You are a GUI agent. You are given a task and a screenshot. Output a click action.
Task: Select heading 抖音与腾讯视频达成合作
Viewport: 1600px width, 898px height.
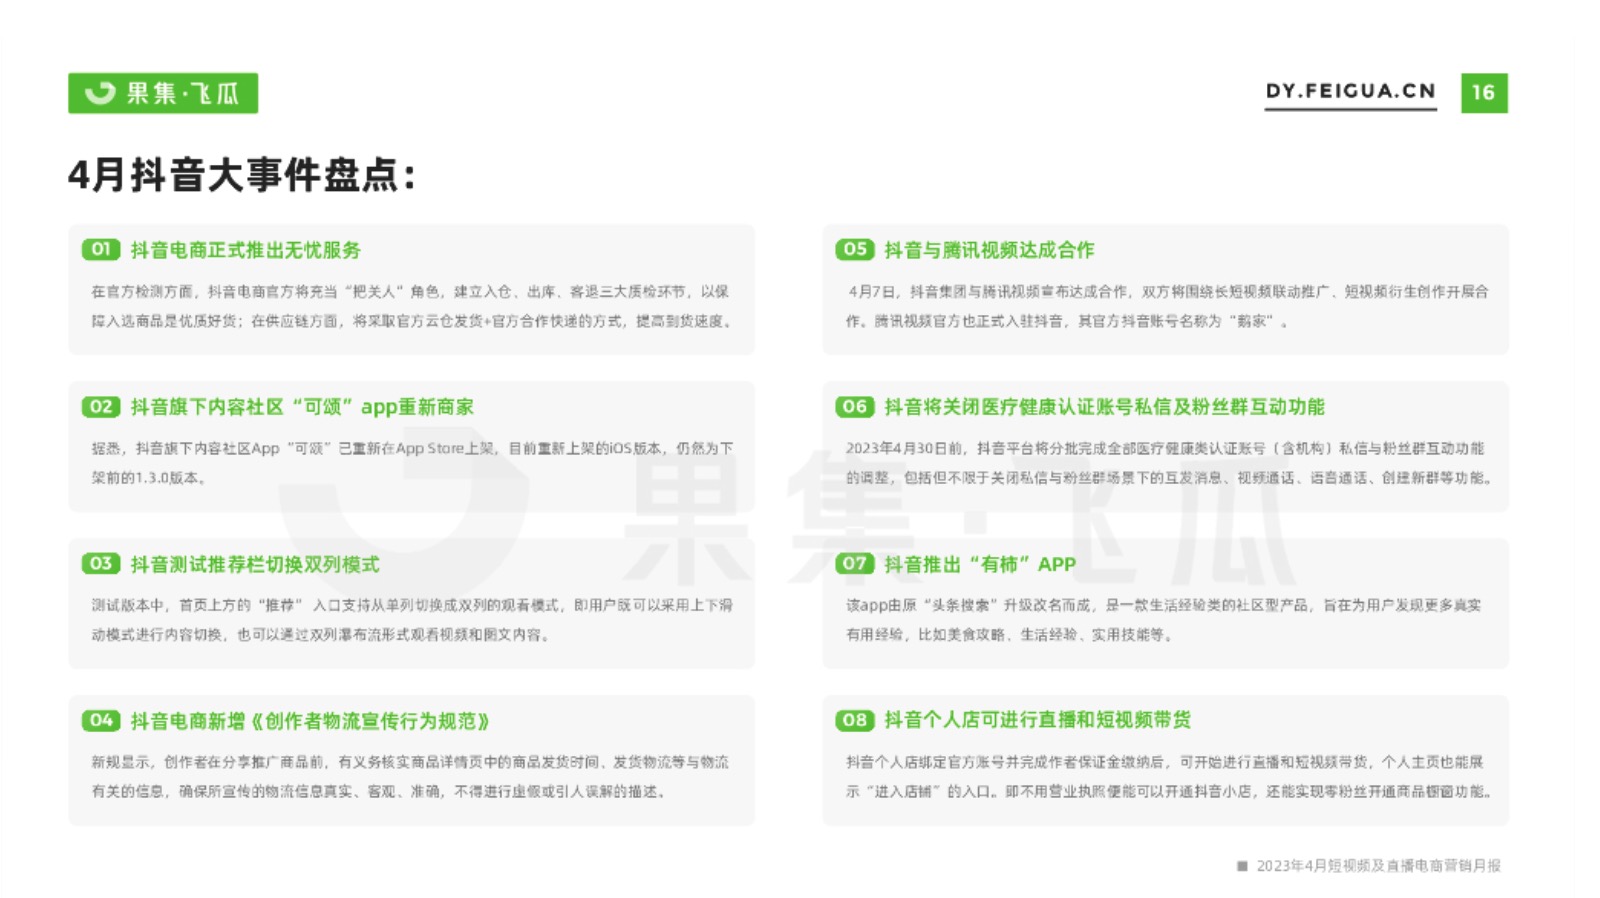[x=989, y=250]
